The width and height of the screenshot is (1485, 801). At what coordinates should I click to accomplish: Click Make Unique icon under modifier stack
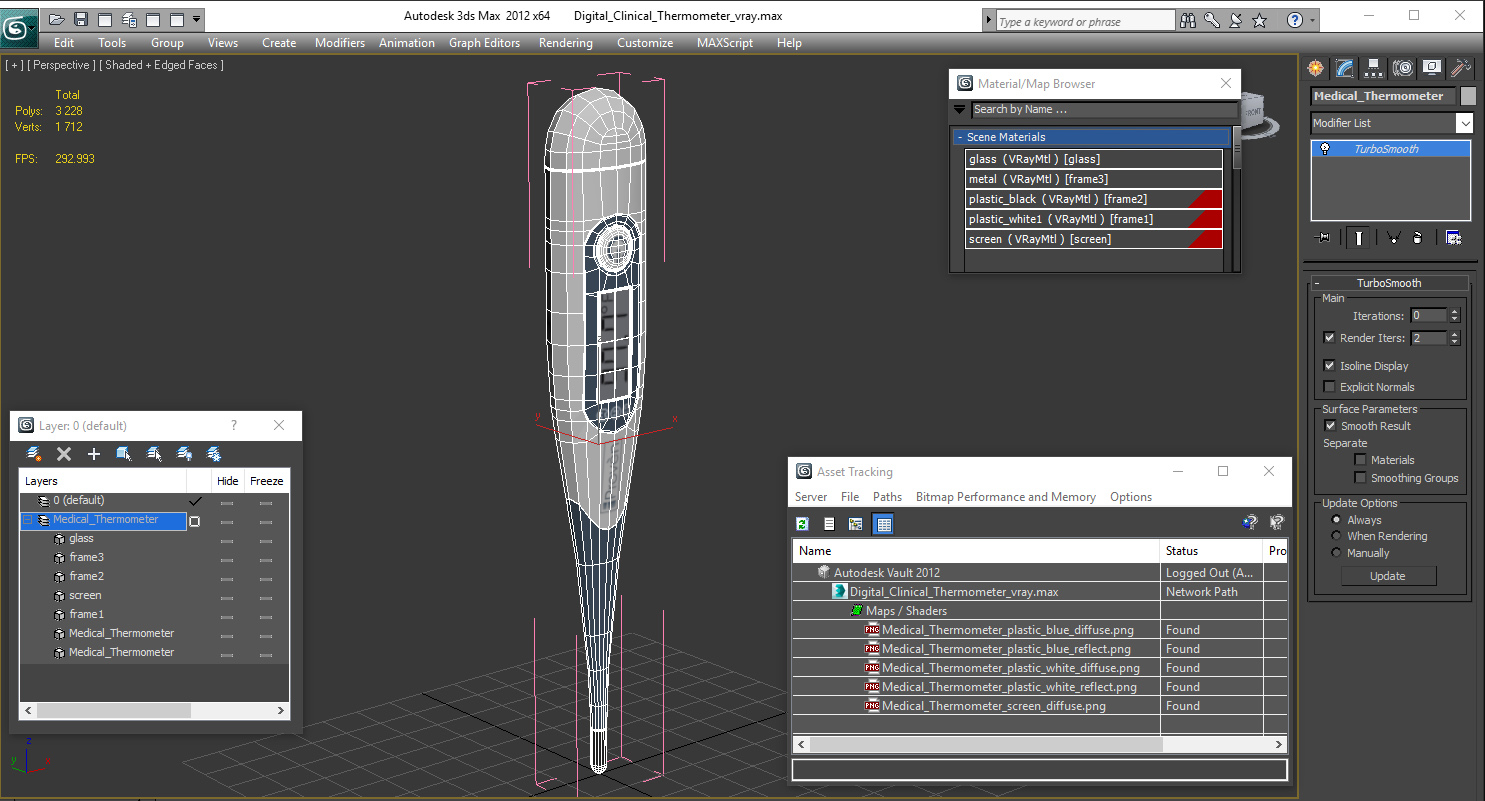point(1392,237)
